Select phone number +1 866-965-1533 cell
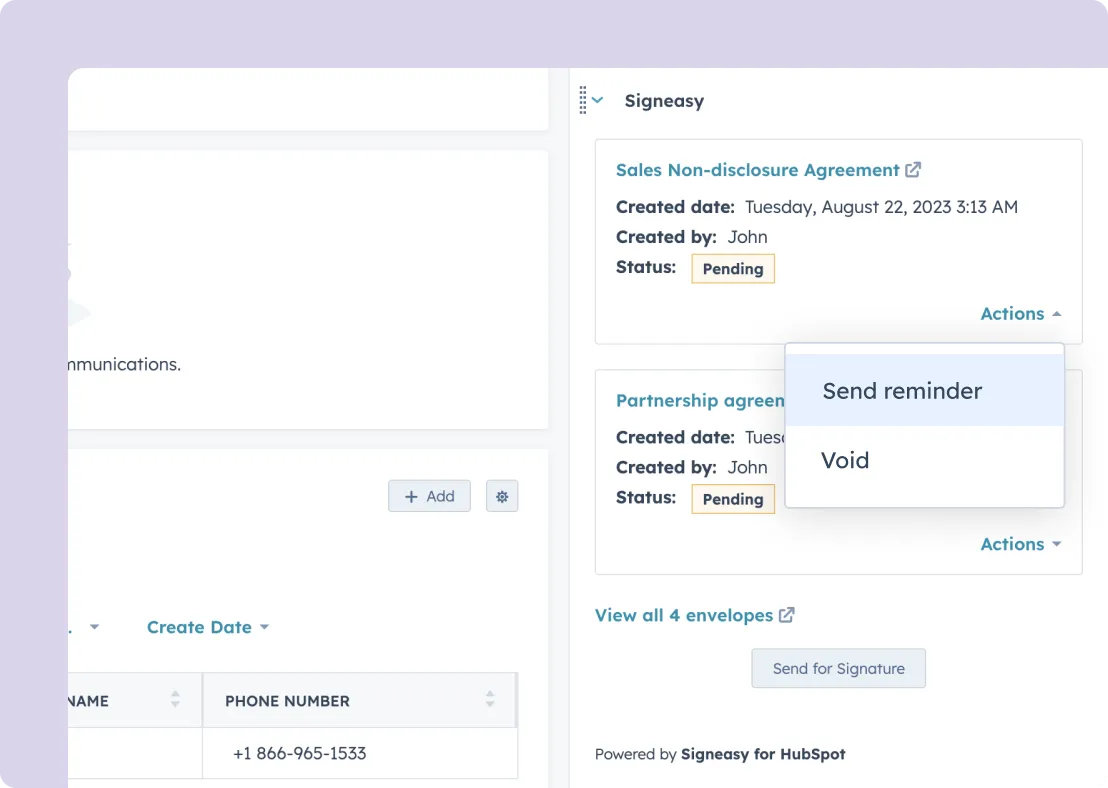Image resolution: width=1108 pixels, height=788 pixels. tap(360, 753)
